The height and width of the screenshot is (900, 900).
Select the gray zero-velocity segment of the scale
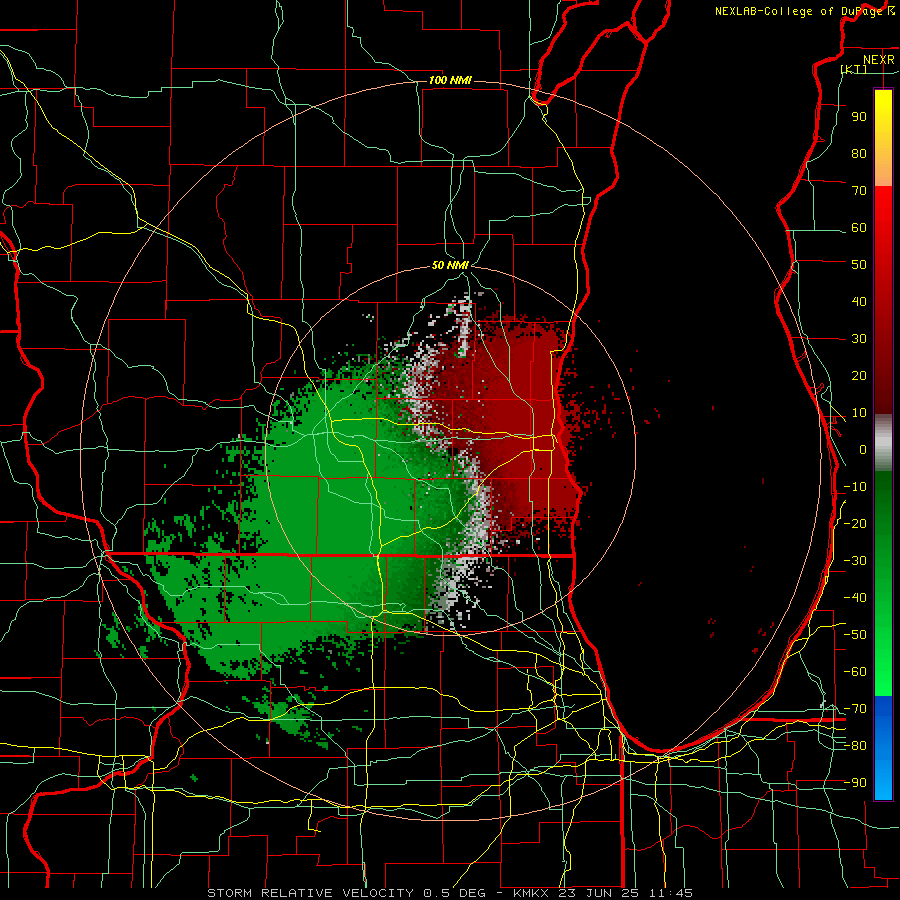point(883,443)
